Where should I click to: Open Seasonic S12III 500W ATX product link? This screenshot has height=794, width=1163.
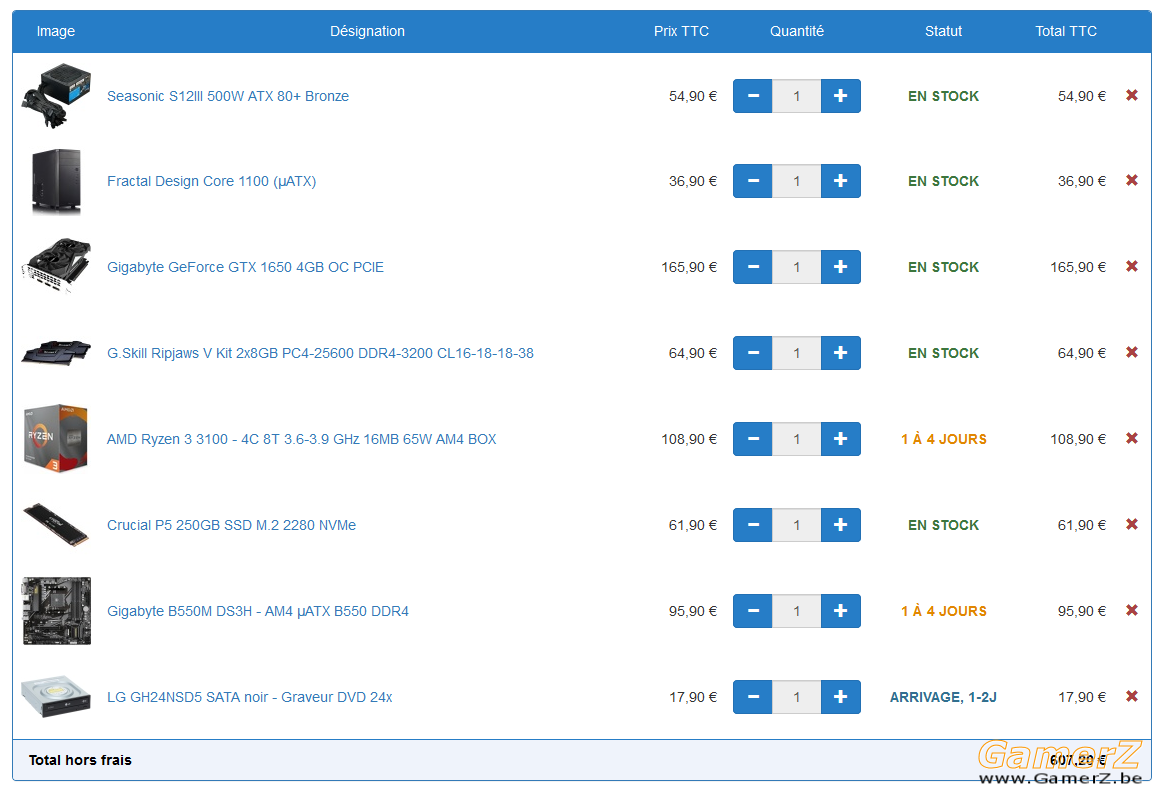(x=228, y=96)
